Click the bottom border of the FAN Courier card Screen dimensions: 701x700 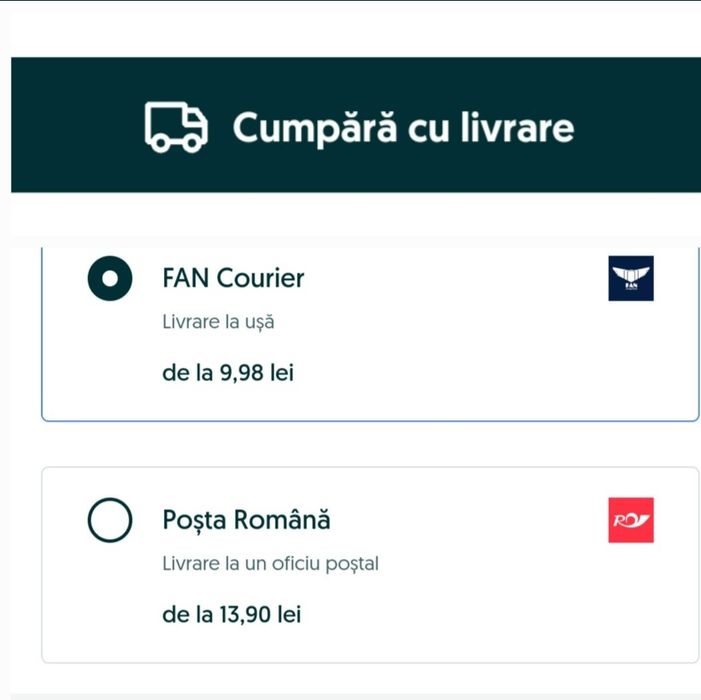370,421
